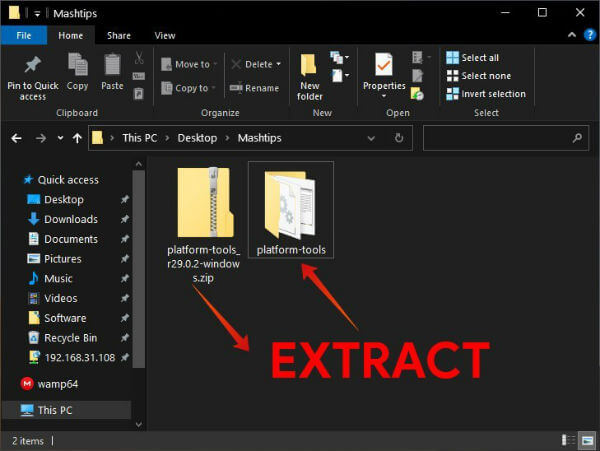Click Invert selection
This screenshot has width=600, height=451.
coord(486,94)
